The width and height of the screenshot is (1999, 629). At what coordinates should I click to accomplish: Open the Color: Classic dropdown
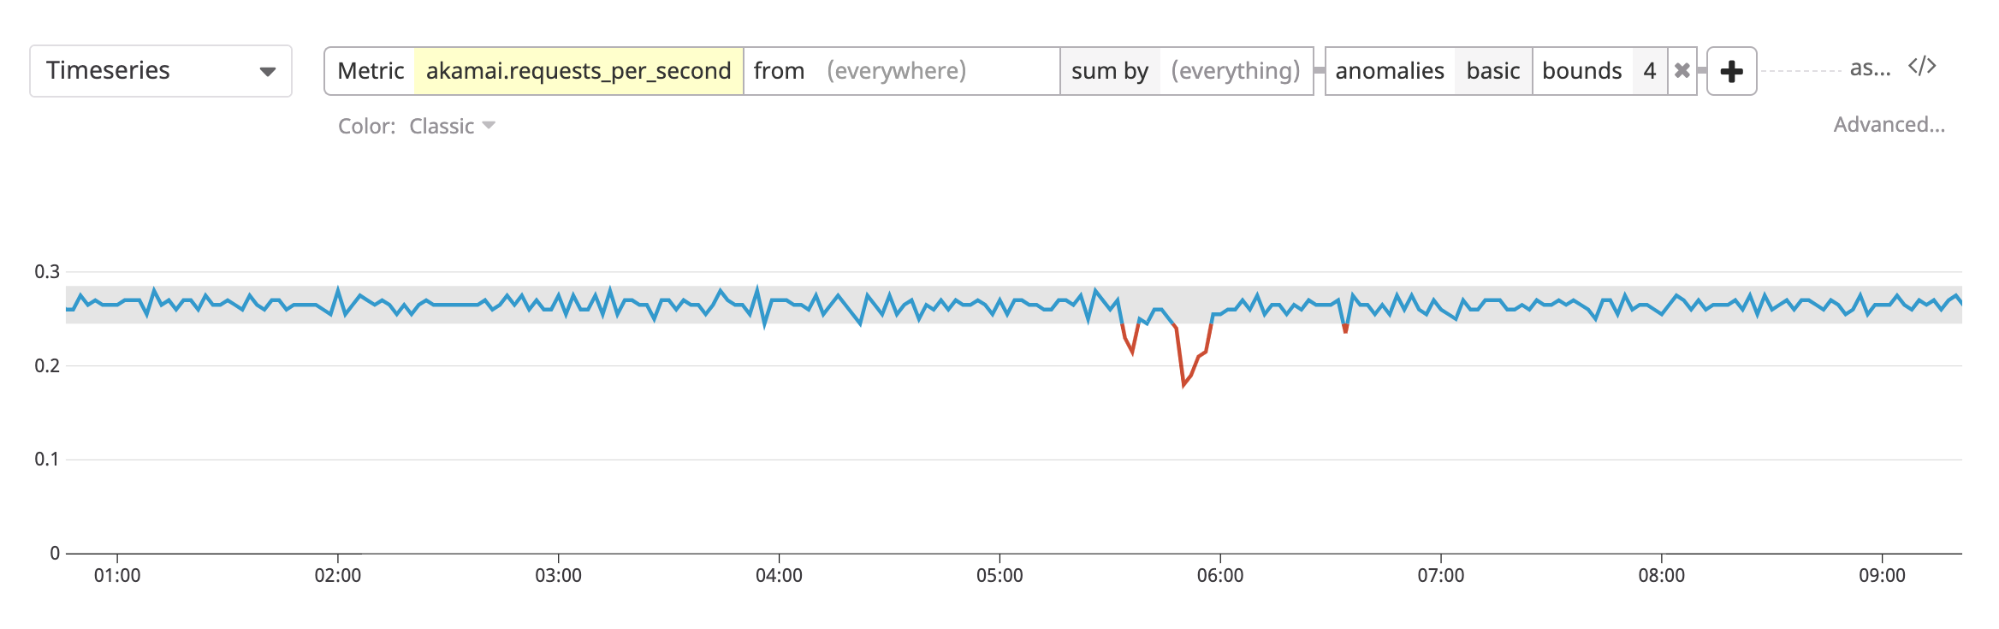pos(451,126)
